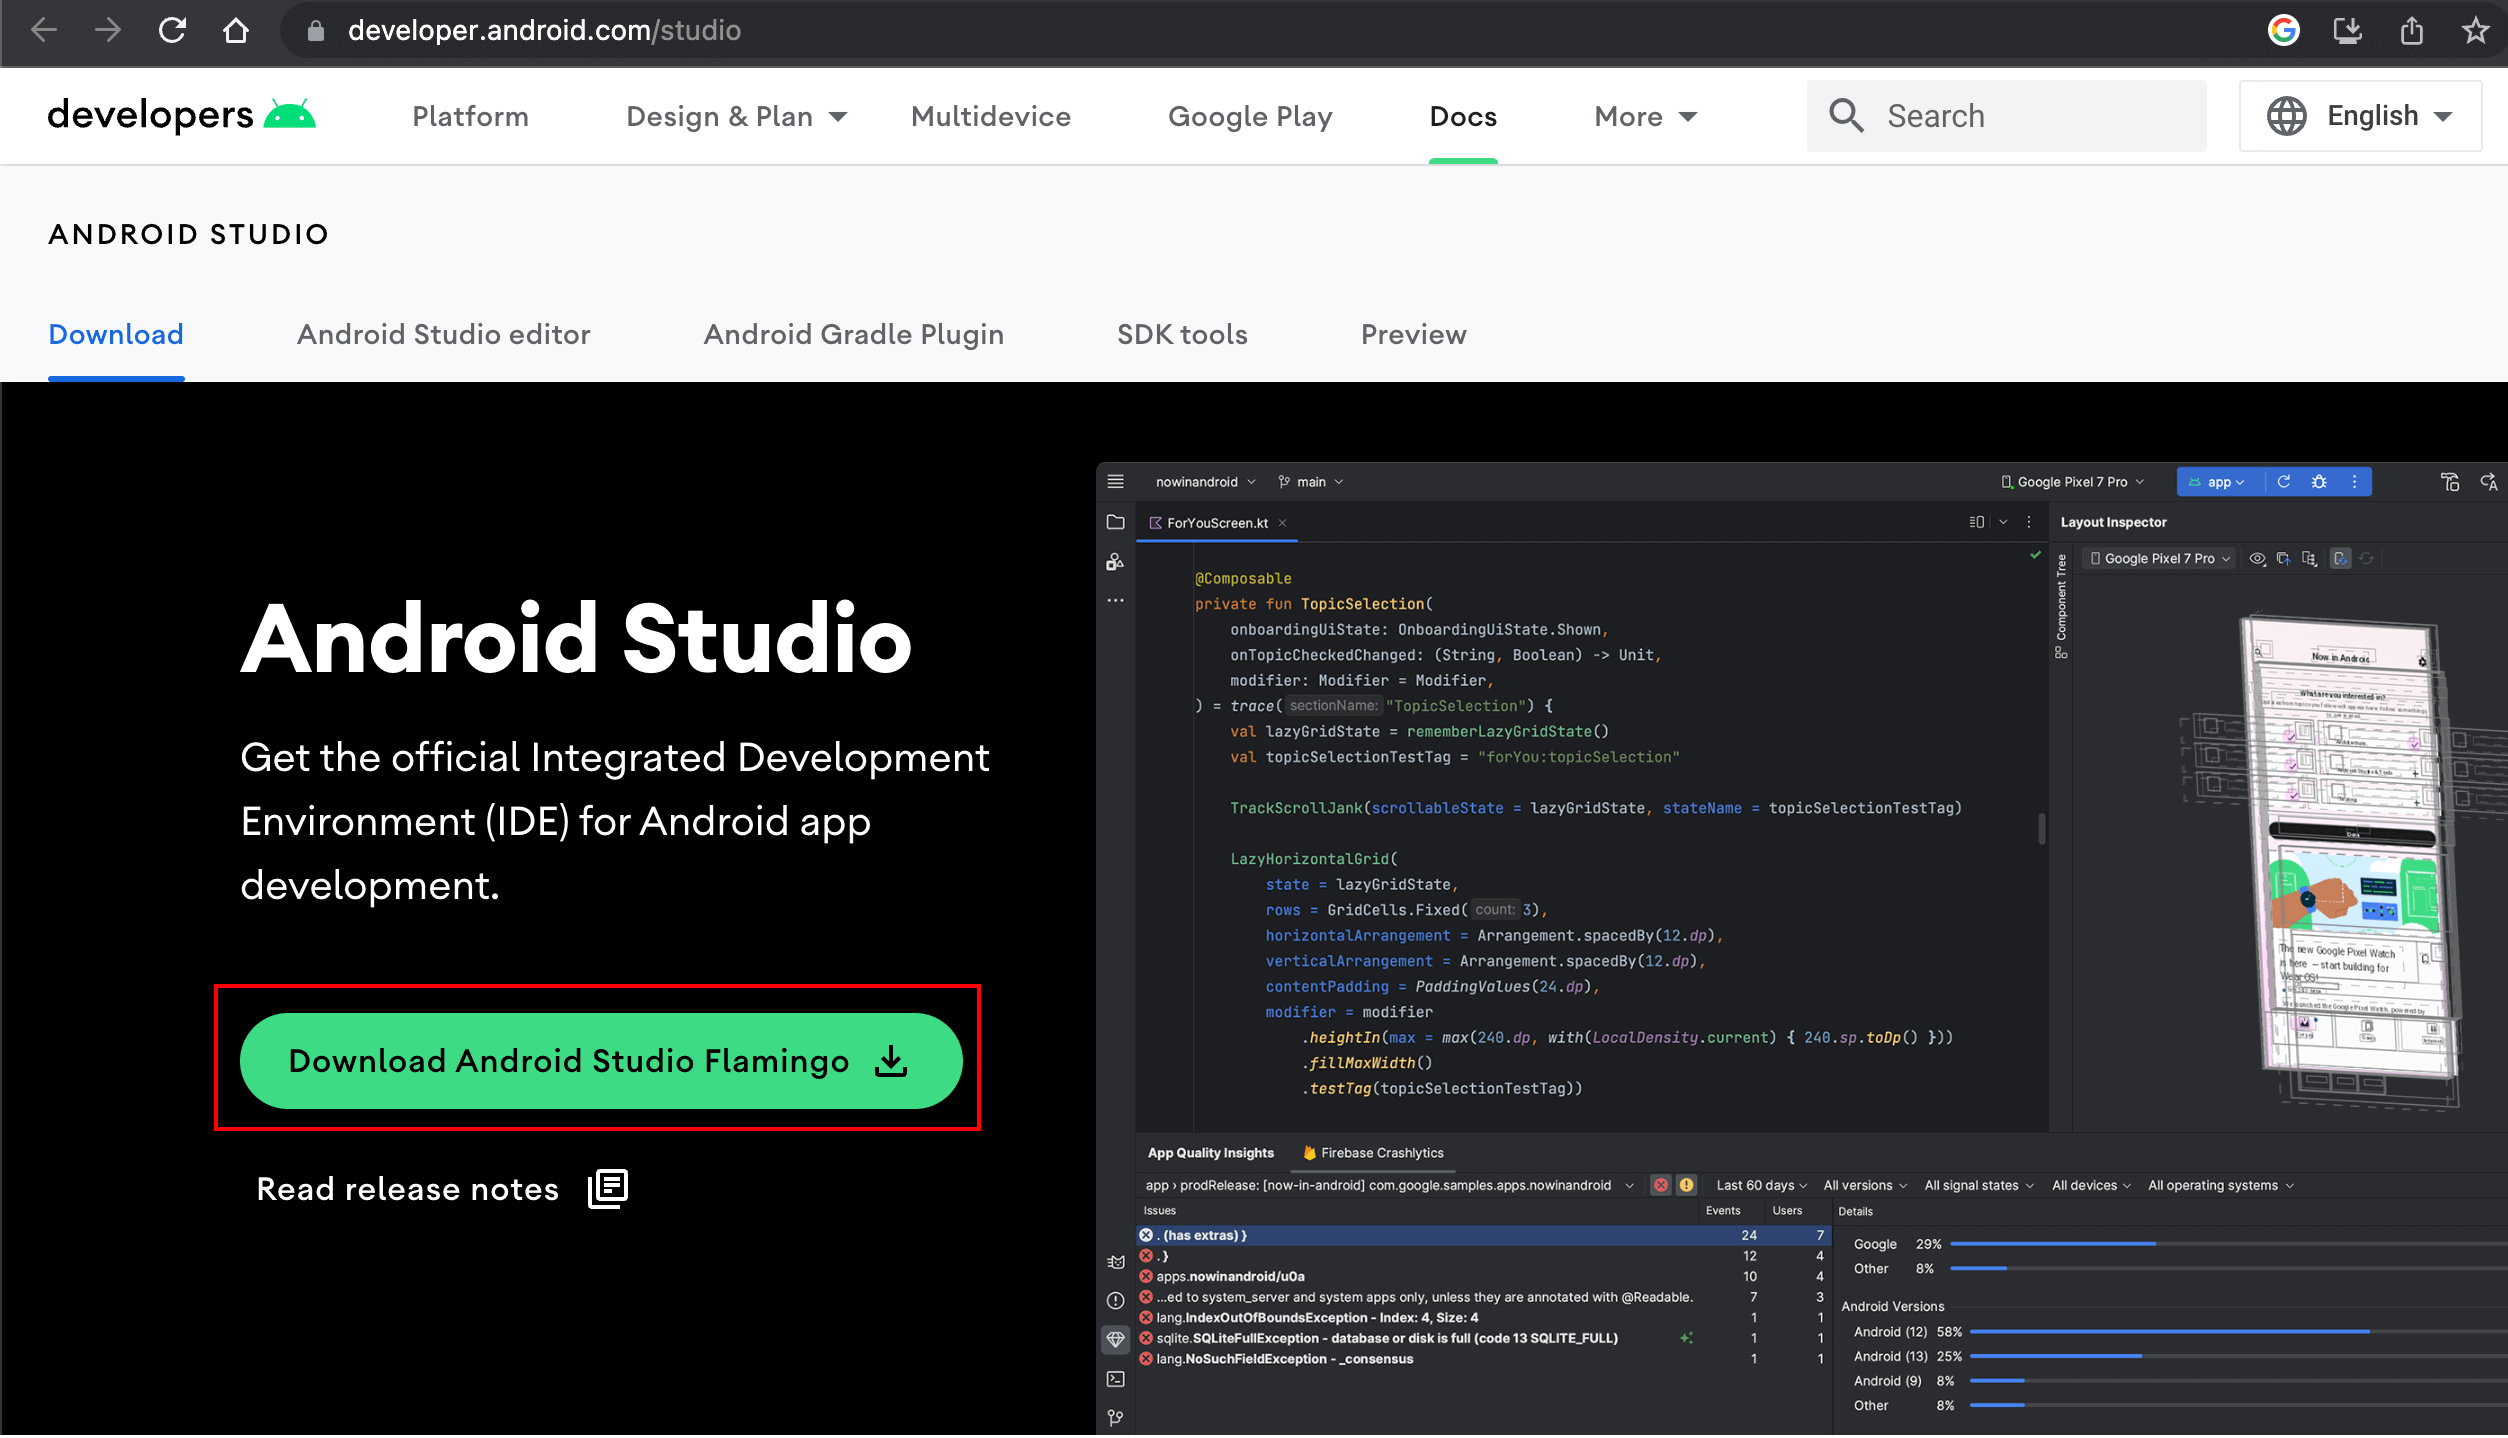Click the address bar URL
Image resolution: width=2508 pixels, height=1438 pixels.
[544, 30]
